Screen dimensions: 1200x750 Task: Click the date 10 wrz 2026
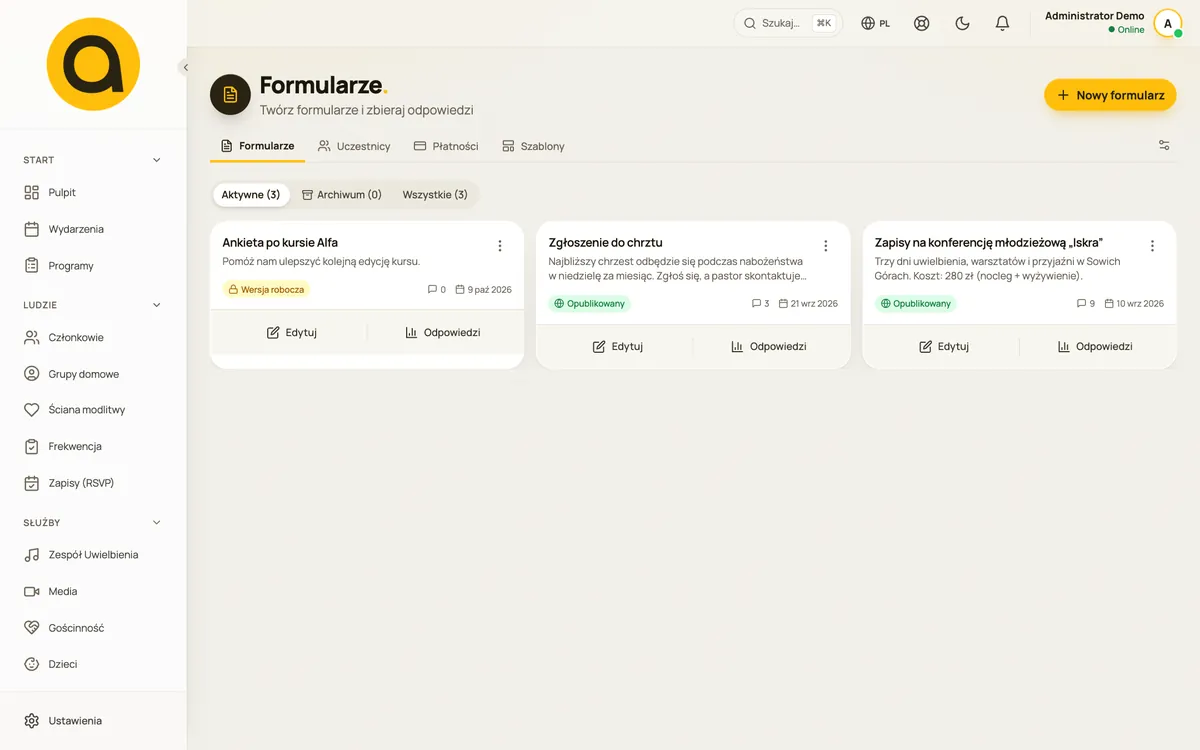pos(1134,303)
